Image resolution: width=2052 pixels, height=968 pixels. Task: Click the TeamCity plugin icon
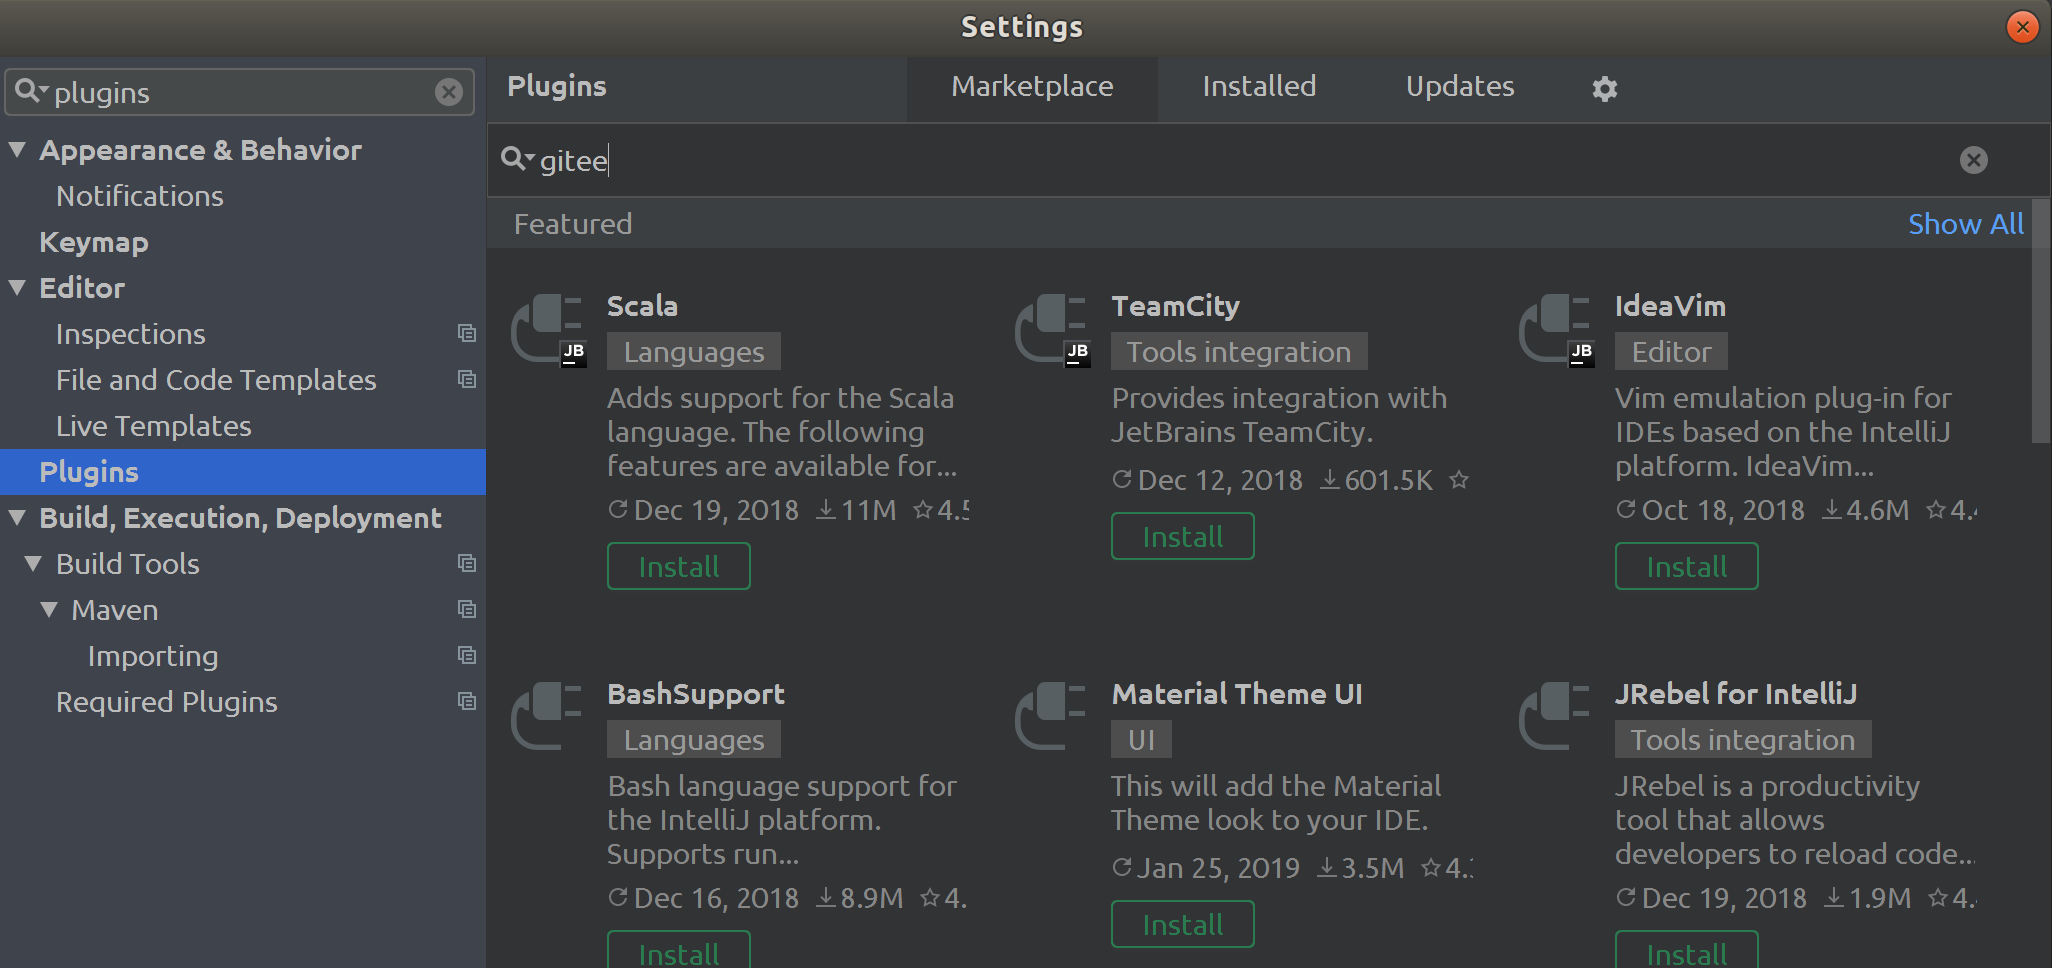click(x=1051, y=329)
